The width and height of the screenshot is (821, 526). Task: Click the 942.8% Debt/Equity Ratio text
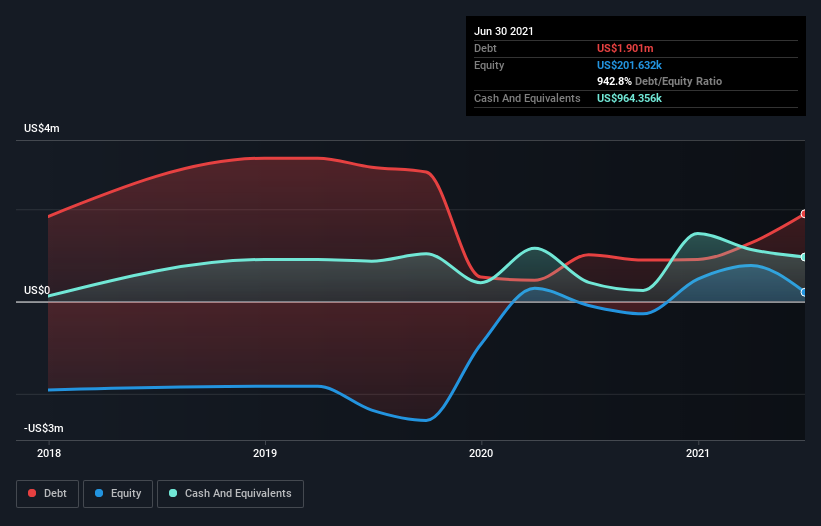pyautogui.click(x=660, y=81)
